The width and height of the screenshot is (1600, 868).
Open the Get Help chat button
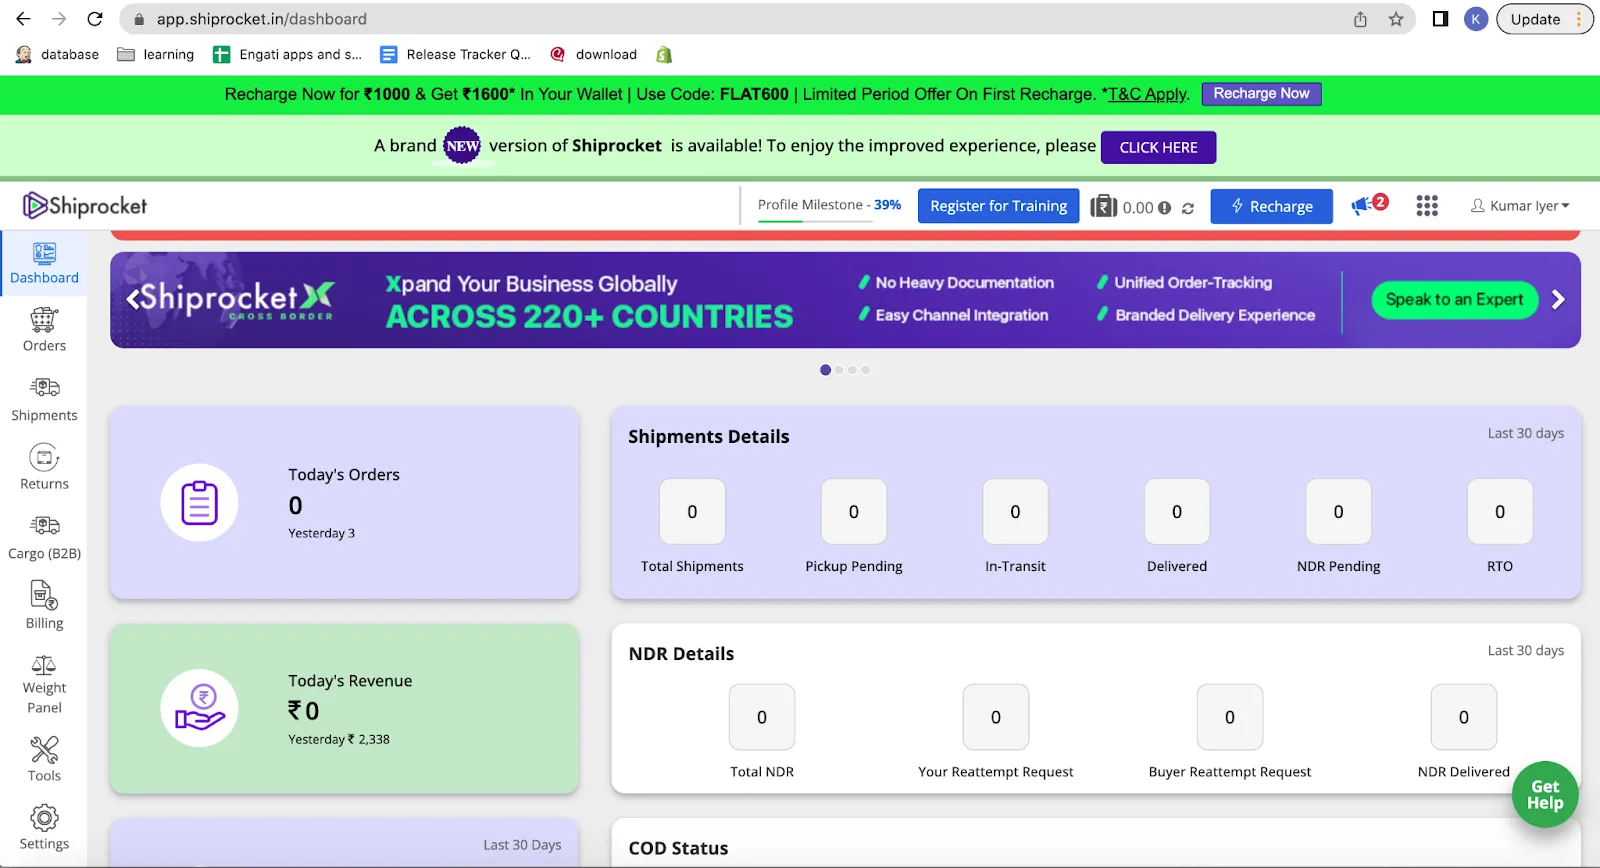coord(1545,795)
